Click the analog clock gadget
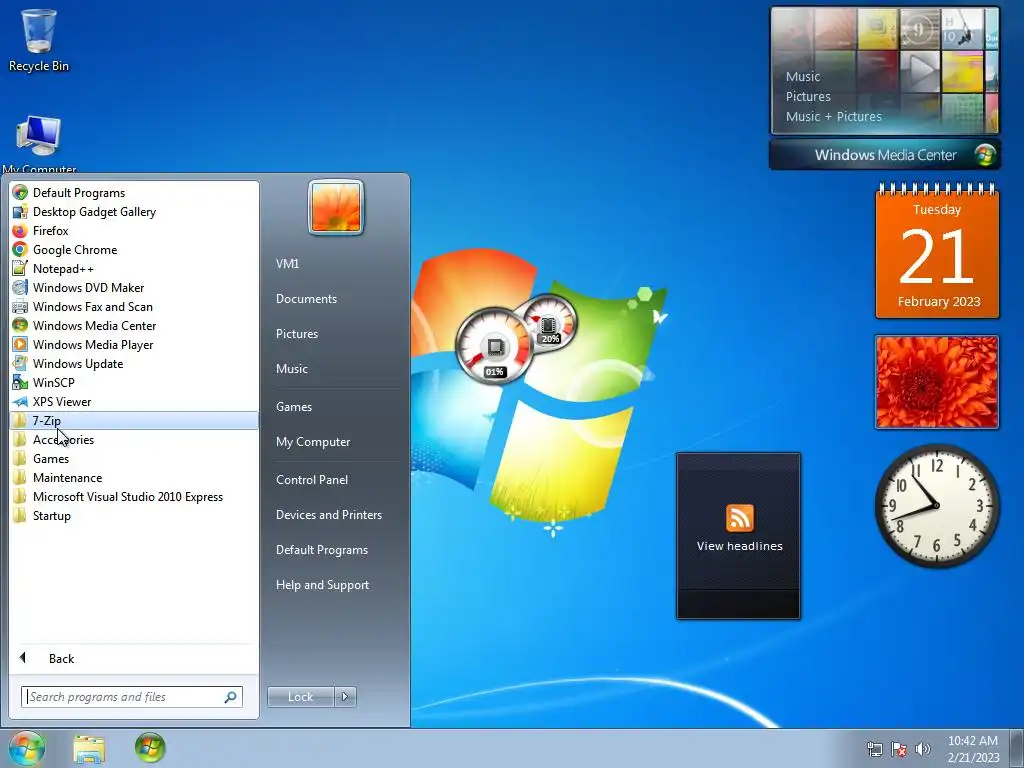This screenshot has width=1024, height=768. click(x=936, y=505)
